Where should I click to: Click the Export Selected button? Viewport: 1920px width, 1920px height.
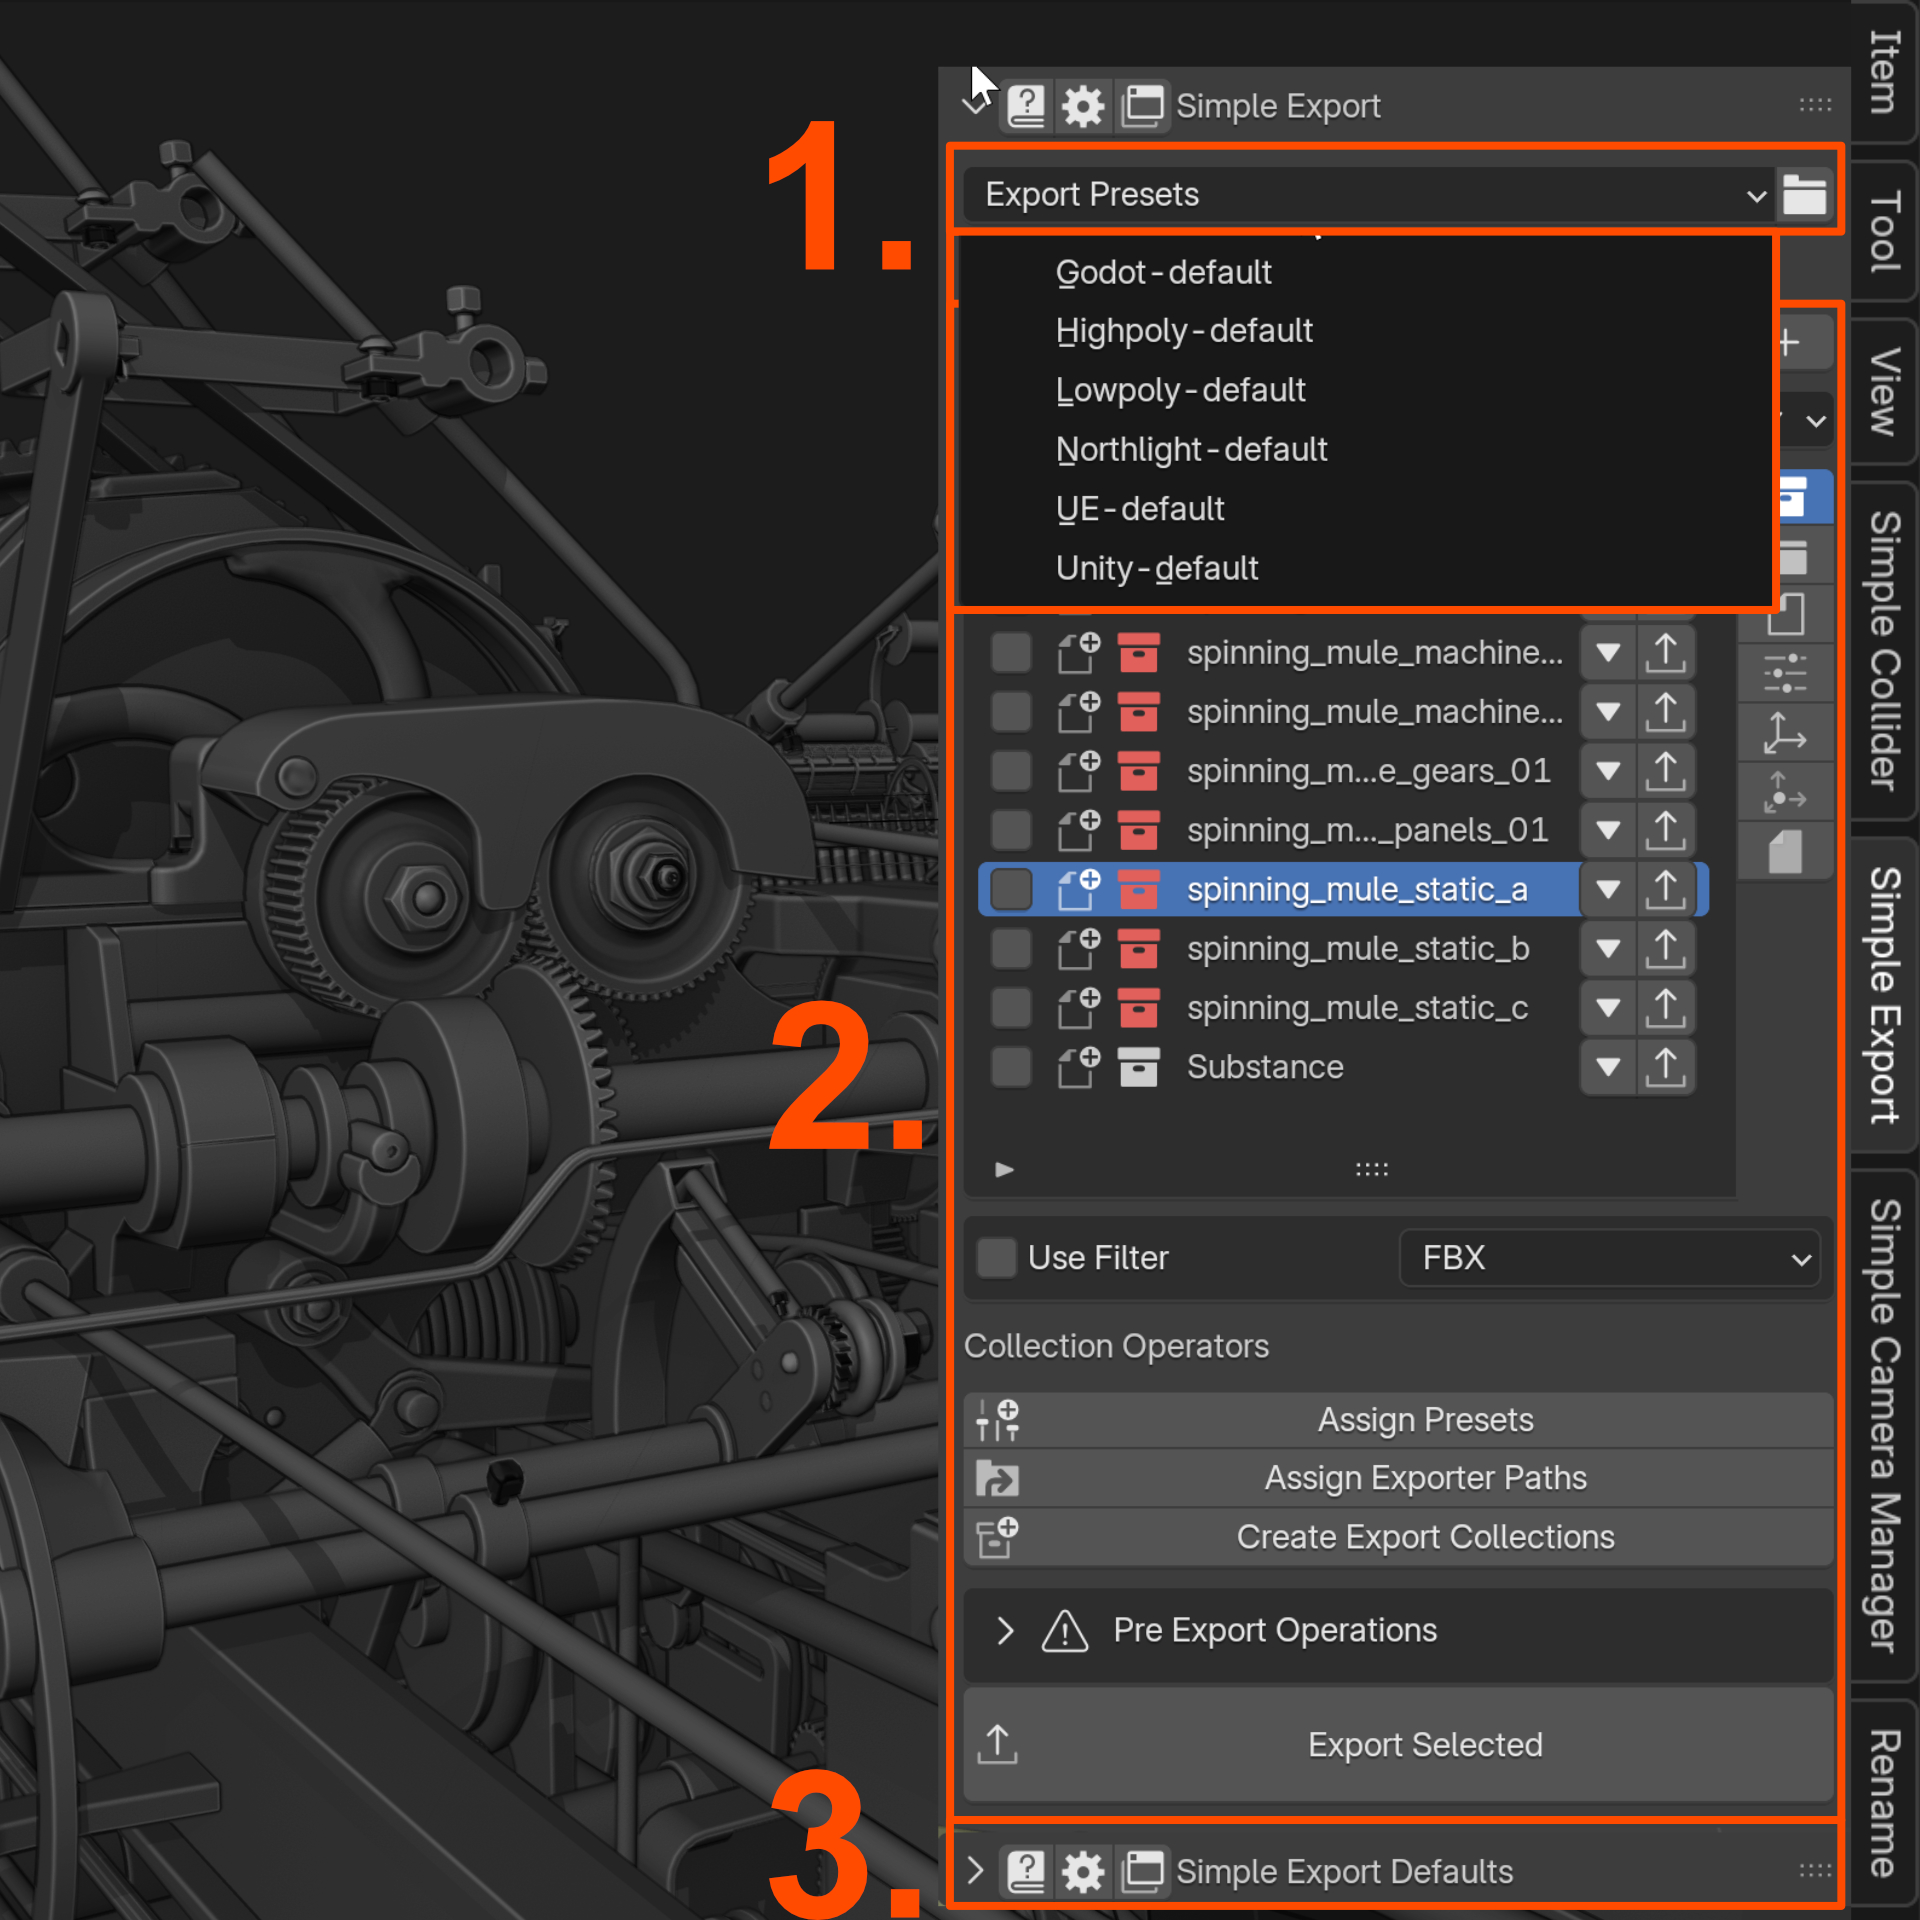[x=1398, y=1745]
